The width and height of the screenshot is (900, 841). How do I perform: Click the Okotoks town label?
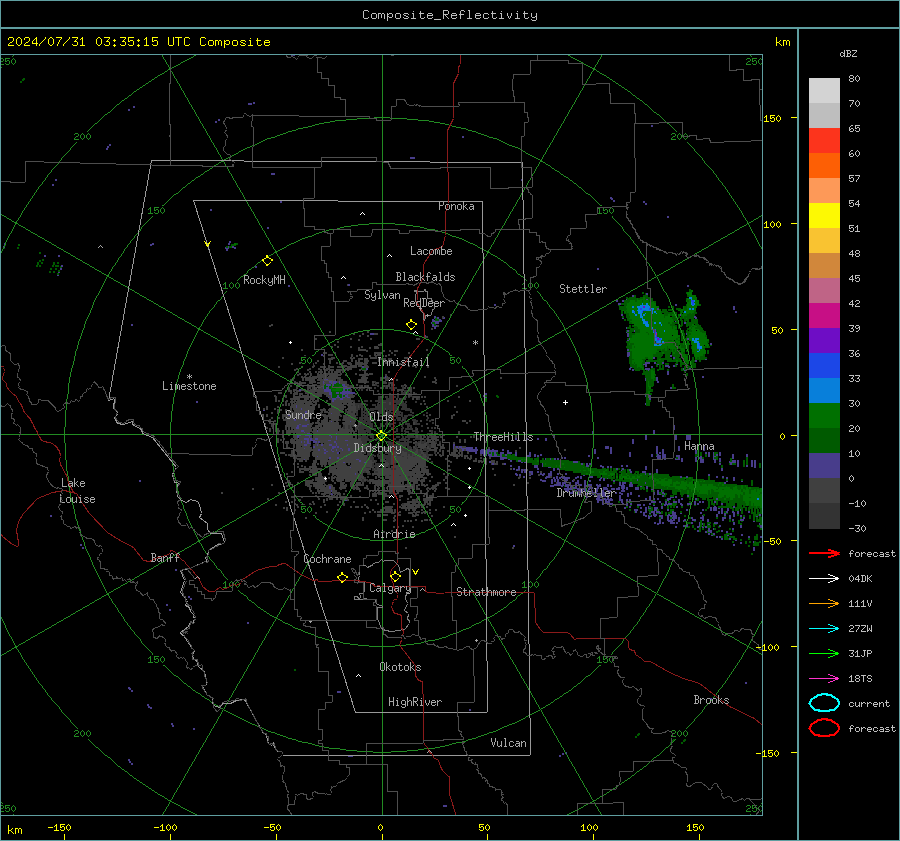(400, 667)
